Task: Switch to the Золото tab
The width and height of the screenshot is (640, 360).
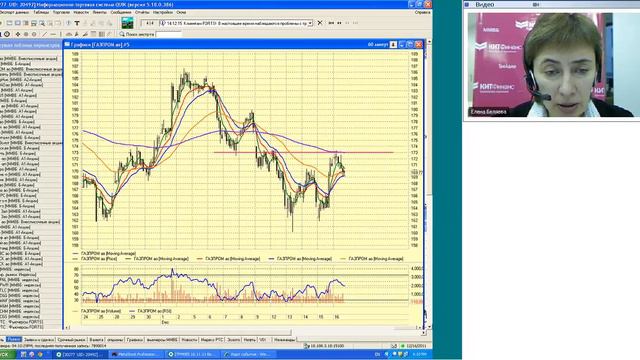Action: pyautogui.click(x=233, y=340)
